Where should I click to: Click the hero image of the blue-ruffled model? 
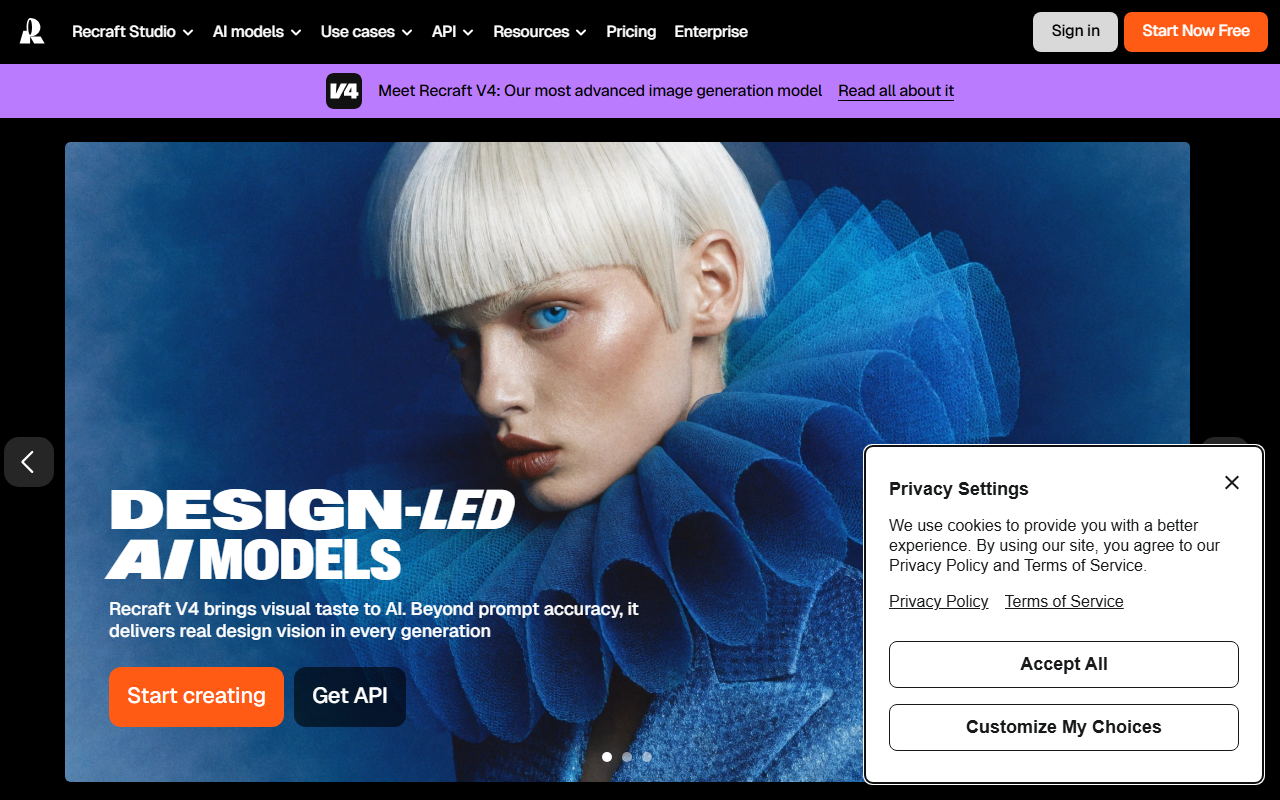[627, 462]
